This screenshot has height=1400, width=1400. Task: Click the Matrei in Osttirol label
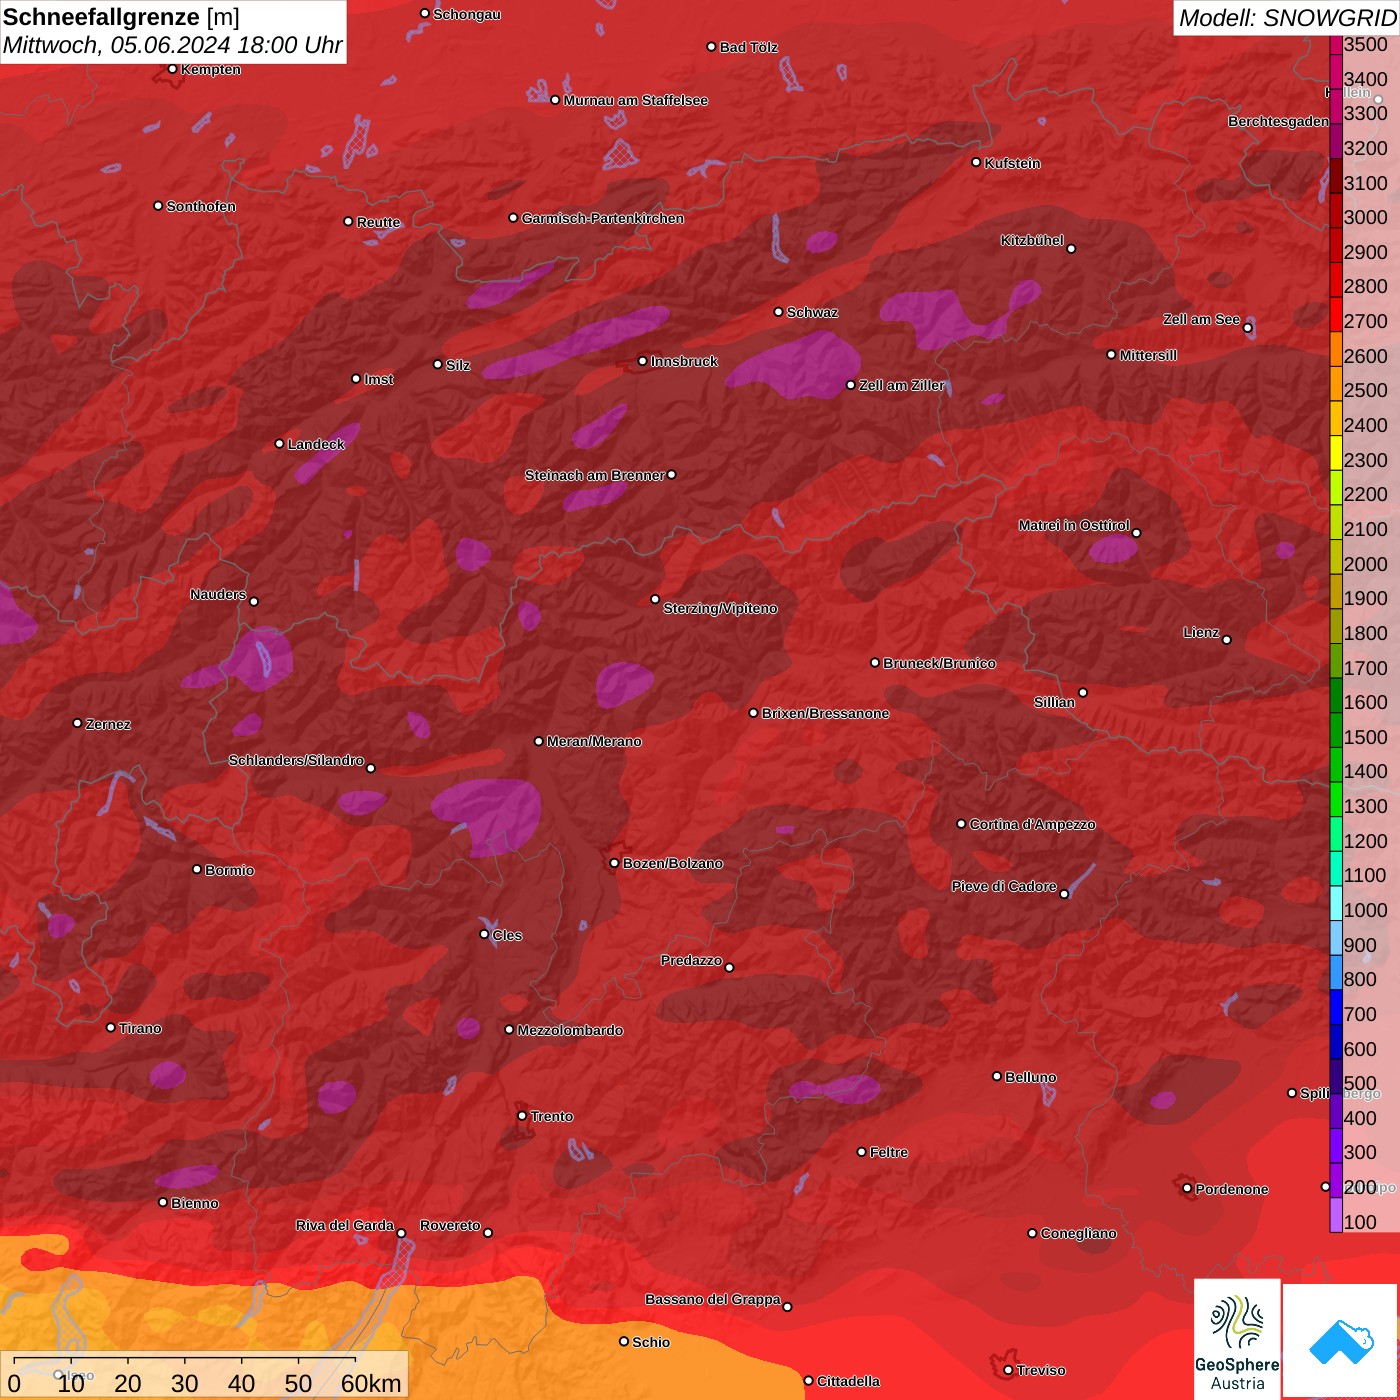(1074, 525)
